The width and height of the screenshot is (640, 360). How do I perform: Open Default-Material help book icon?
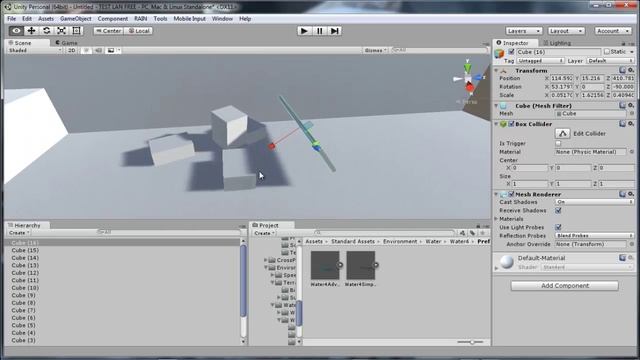622,258
